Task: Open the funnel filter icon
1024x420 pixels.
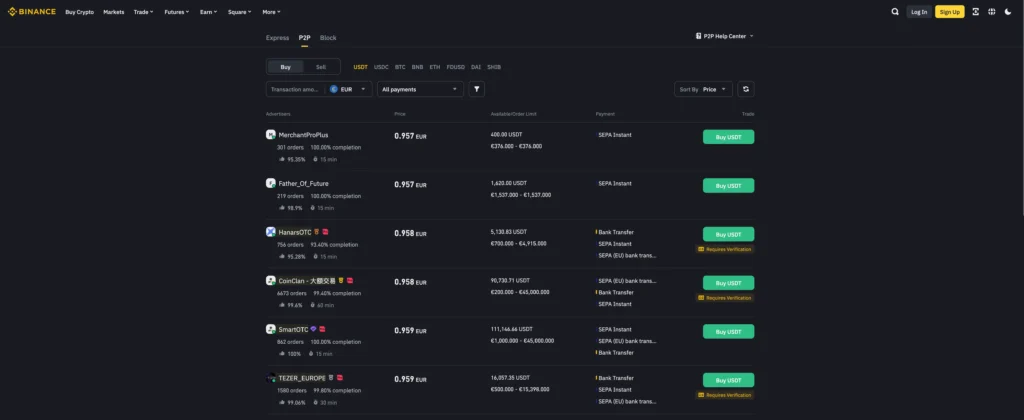Action: [x=477, y=89]
